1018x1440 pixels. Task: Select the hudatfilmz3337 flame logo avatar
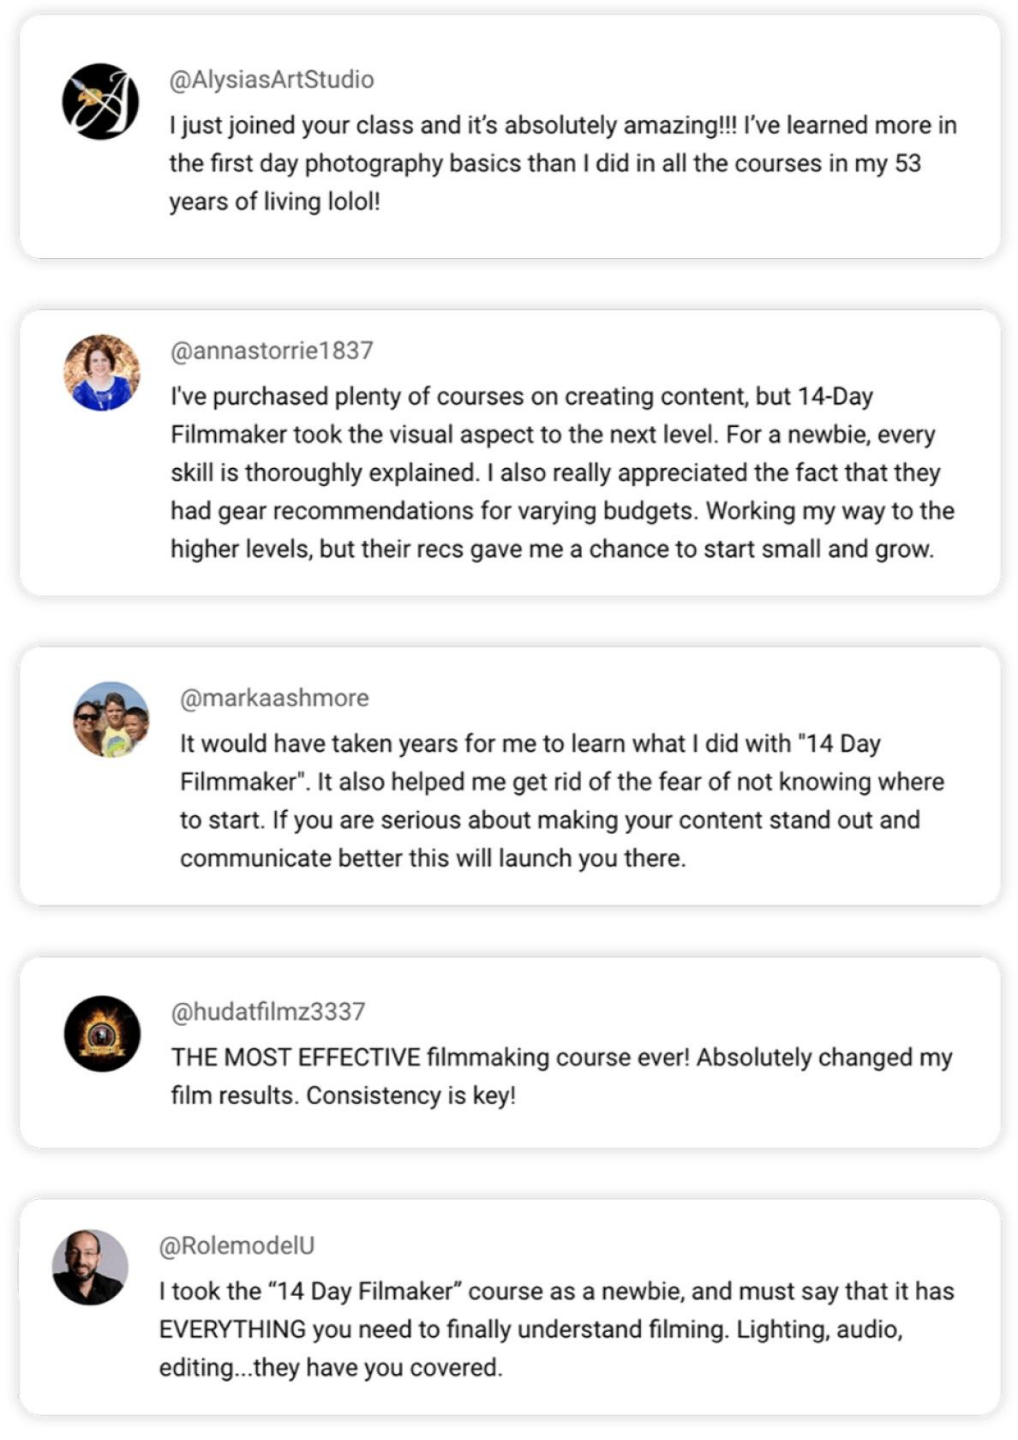click(x=102, y=1033)
